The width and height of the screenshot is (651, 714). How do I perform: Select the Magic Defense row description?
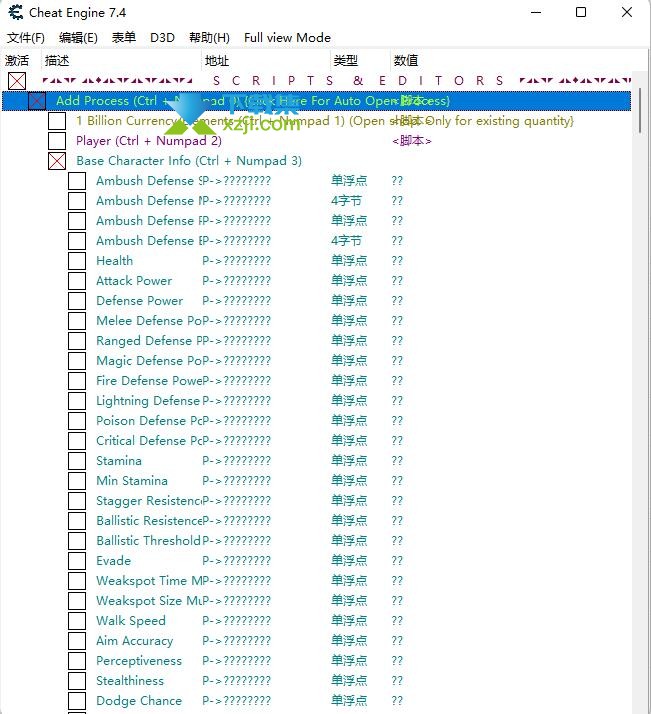[x=149, y=361]
